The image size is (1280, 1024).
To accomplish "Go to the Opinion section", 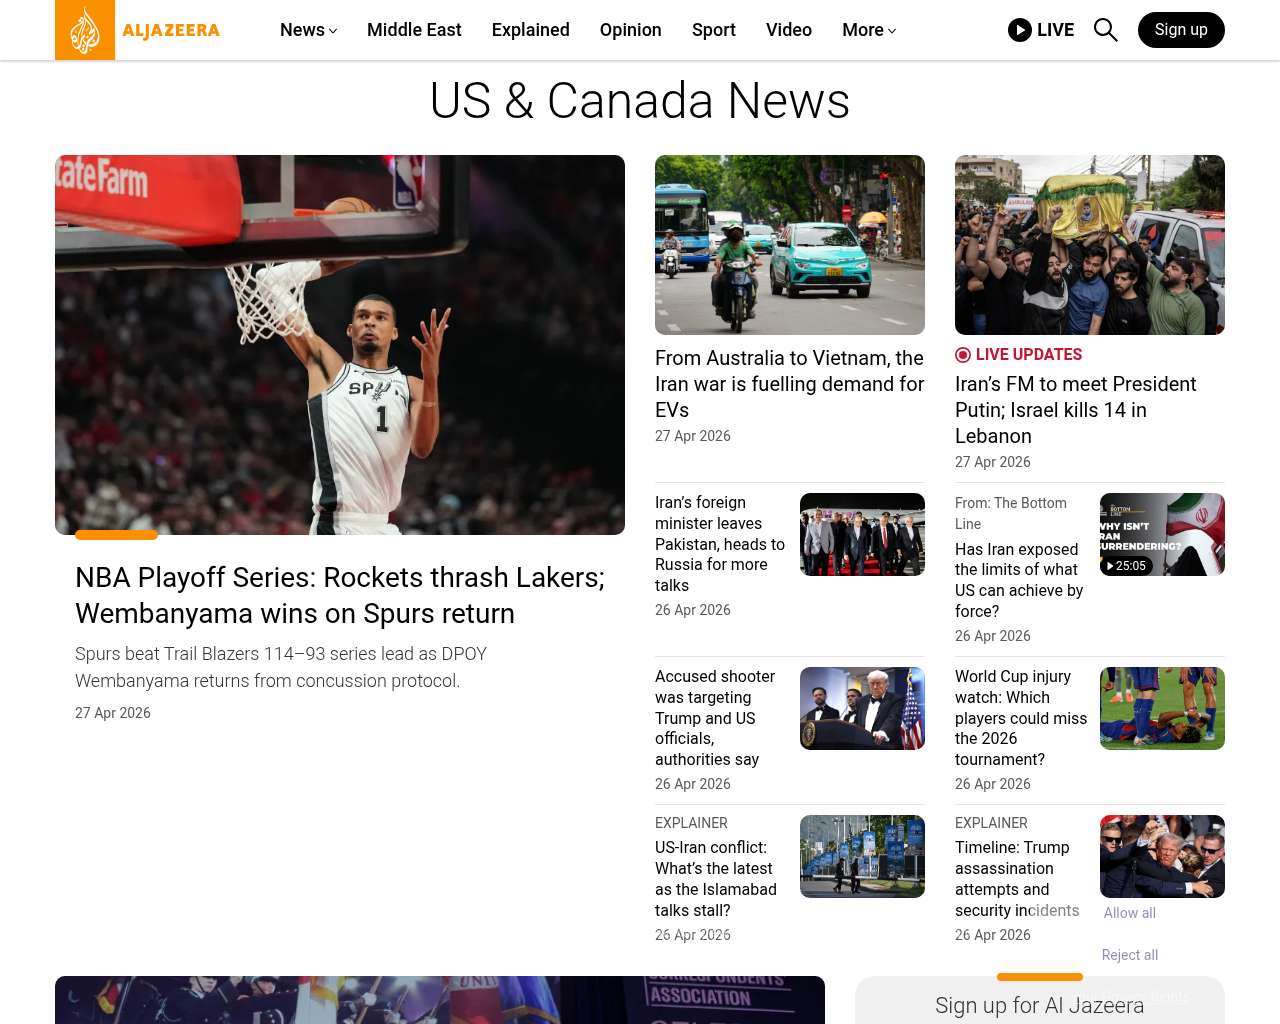I will (x=630, y=30).
